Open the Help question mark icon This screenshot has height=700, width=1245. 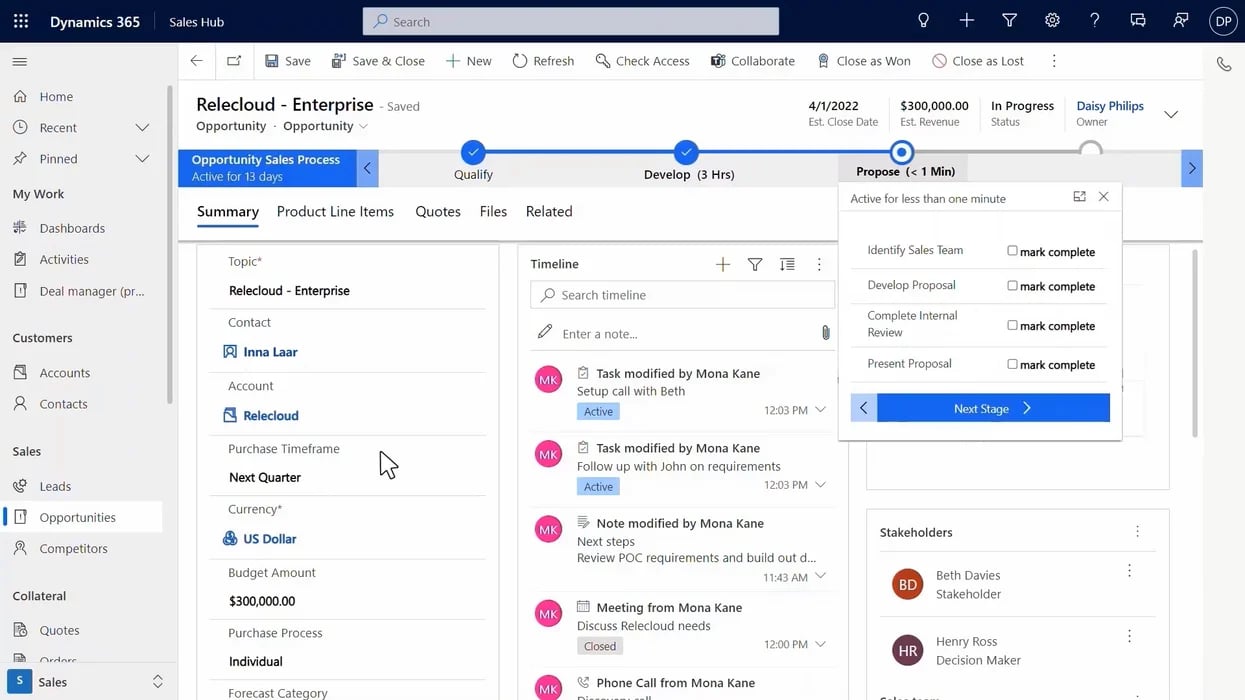click(1093, 19)
